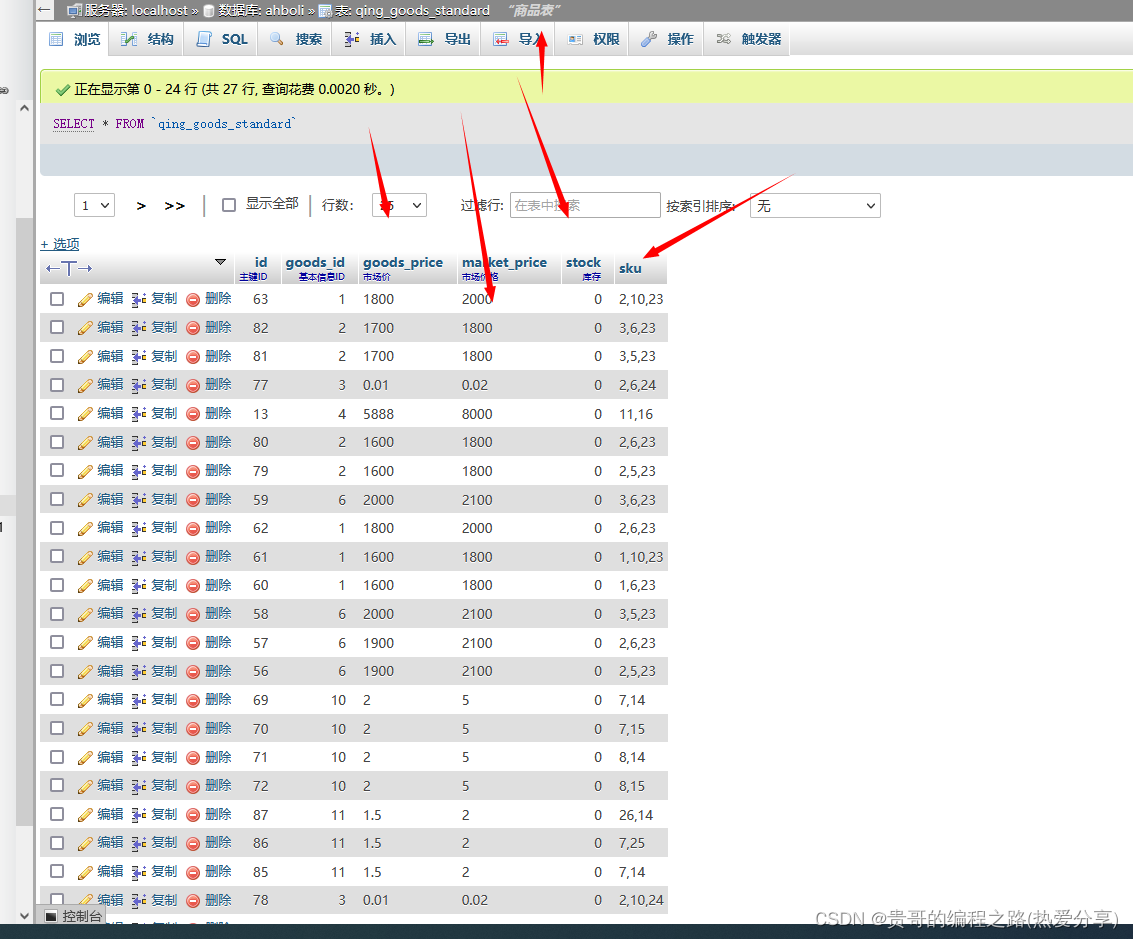Click the pencil edit icon for row id 77

pyautogui.click(x=85, y=385)
